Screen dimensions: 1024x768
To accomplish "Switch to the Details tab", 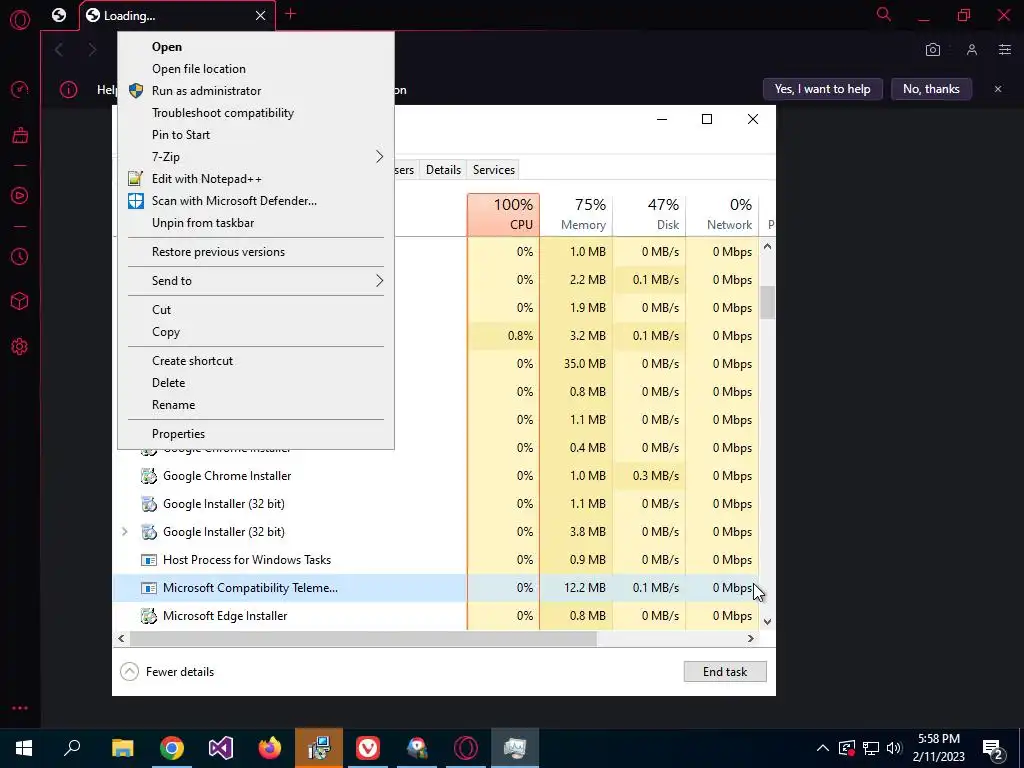I will pyautogui.click(x=443, y=170).
